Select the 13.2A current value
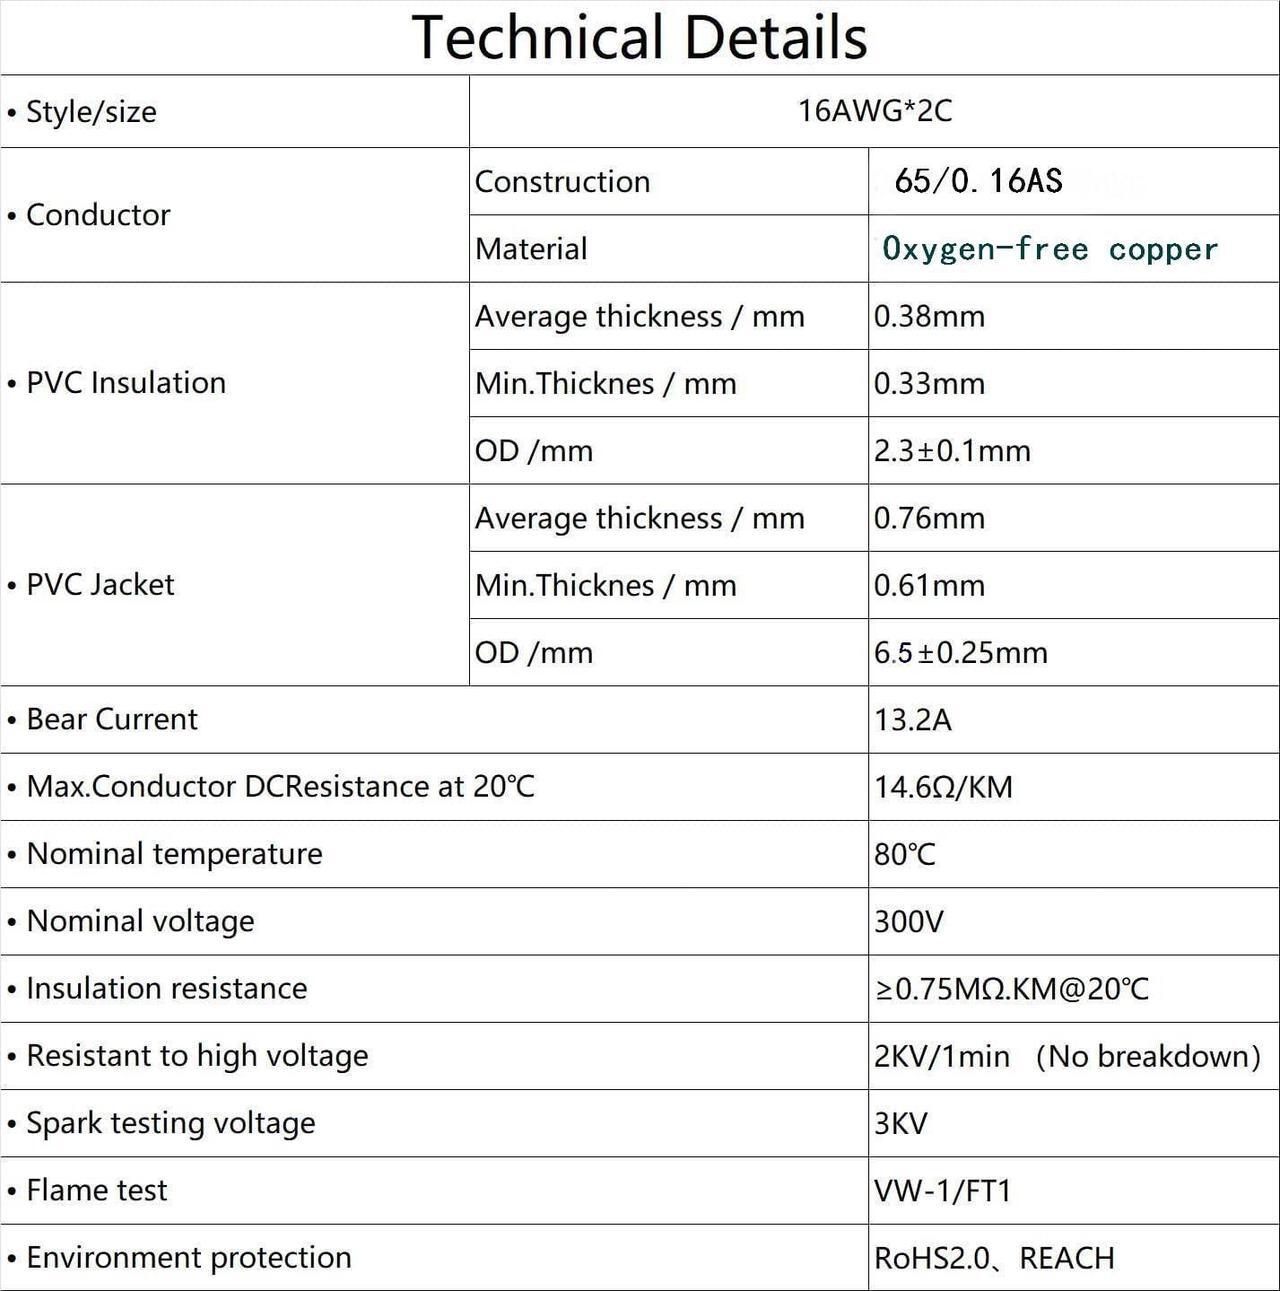The width and height of the screenshot is (1280, 1291). coord(913,720)
